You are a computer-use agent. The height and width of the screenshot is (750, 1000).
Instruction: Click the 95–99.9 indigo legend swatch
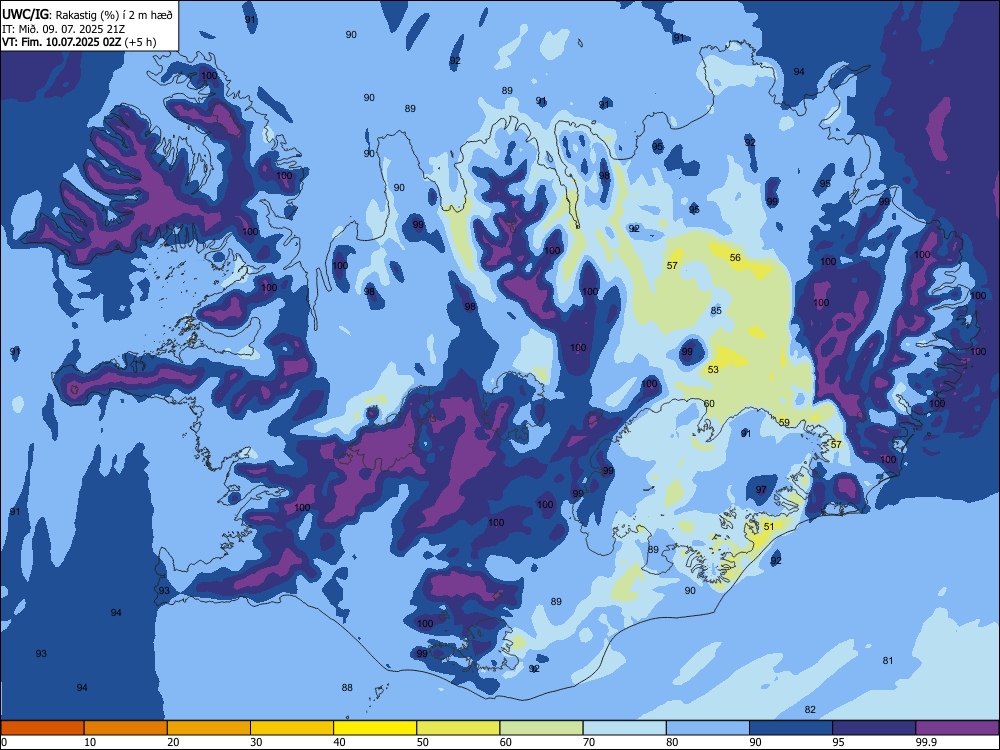[874, 728]
